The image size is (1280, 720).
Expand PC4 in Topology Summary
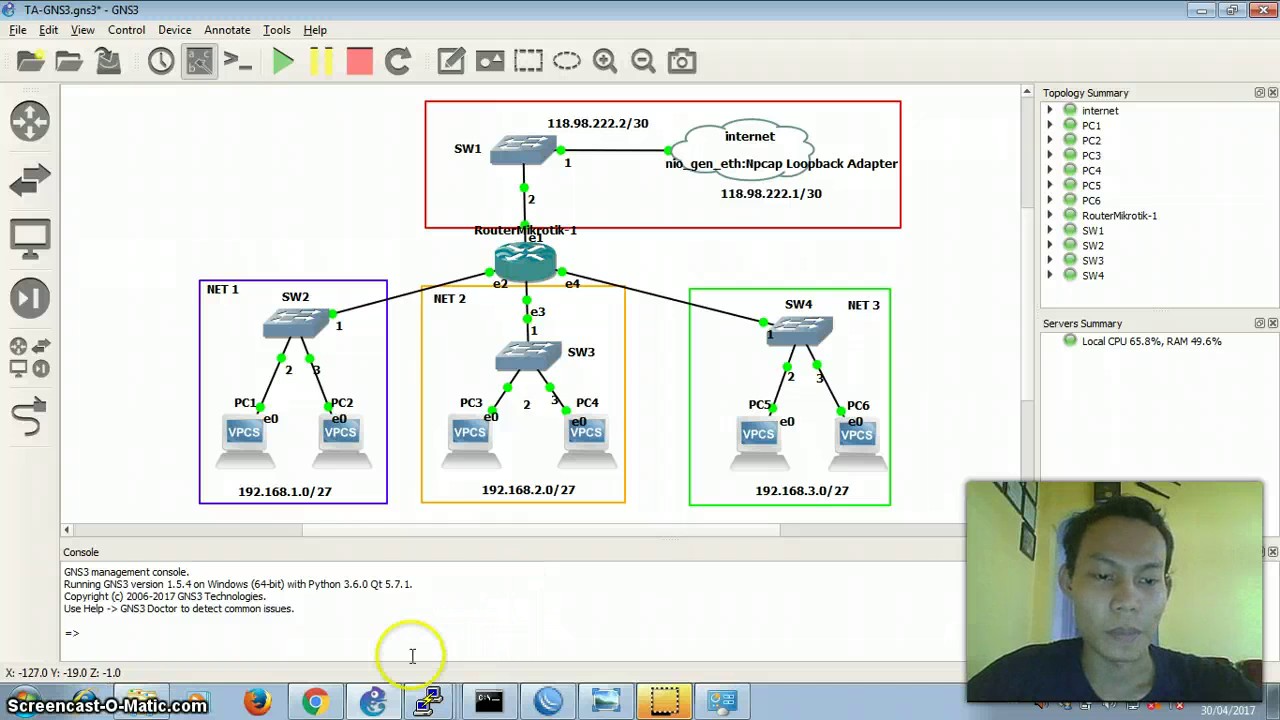click(x=1050, y=171)
